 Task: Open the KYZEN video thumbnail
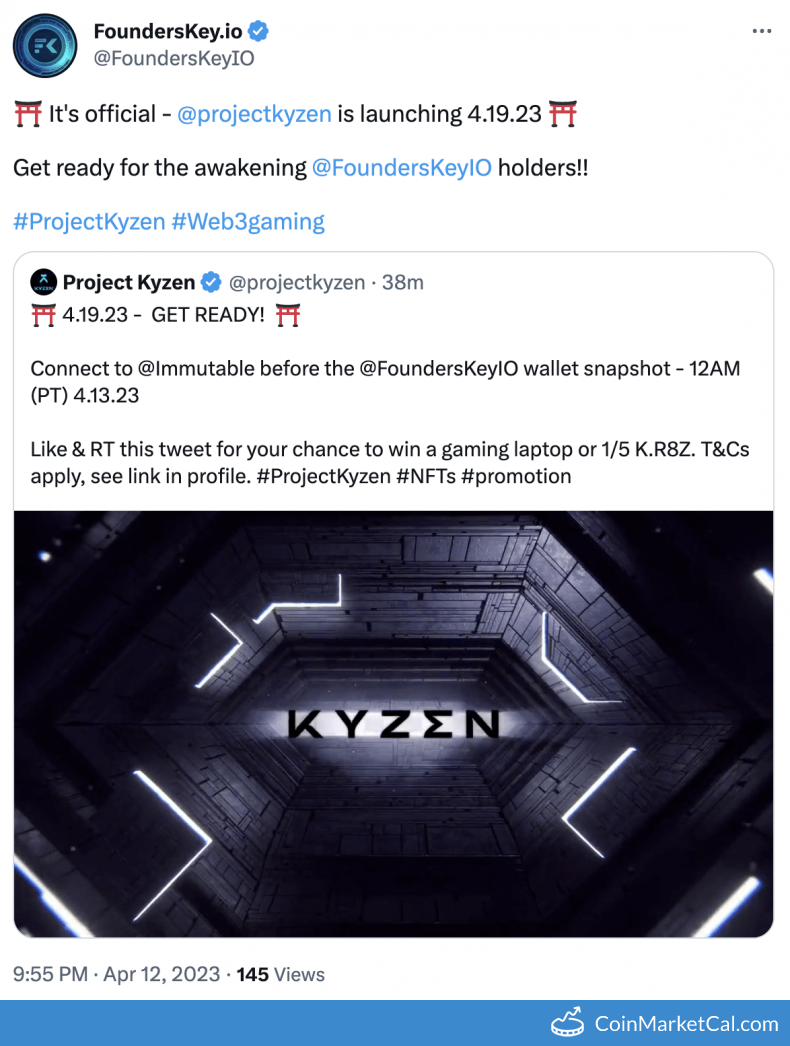tap(393, 723)
